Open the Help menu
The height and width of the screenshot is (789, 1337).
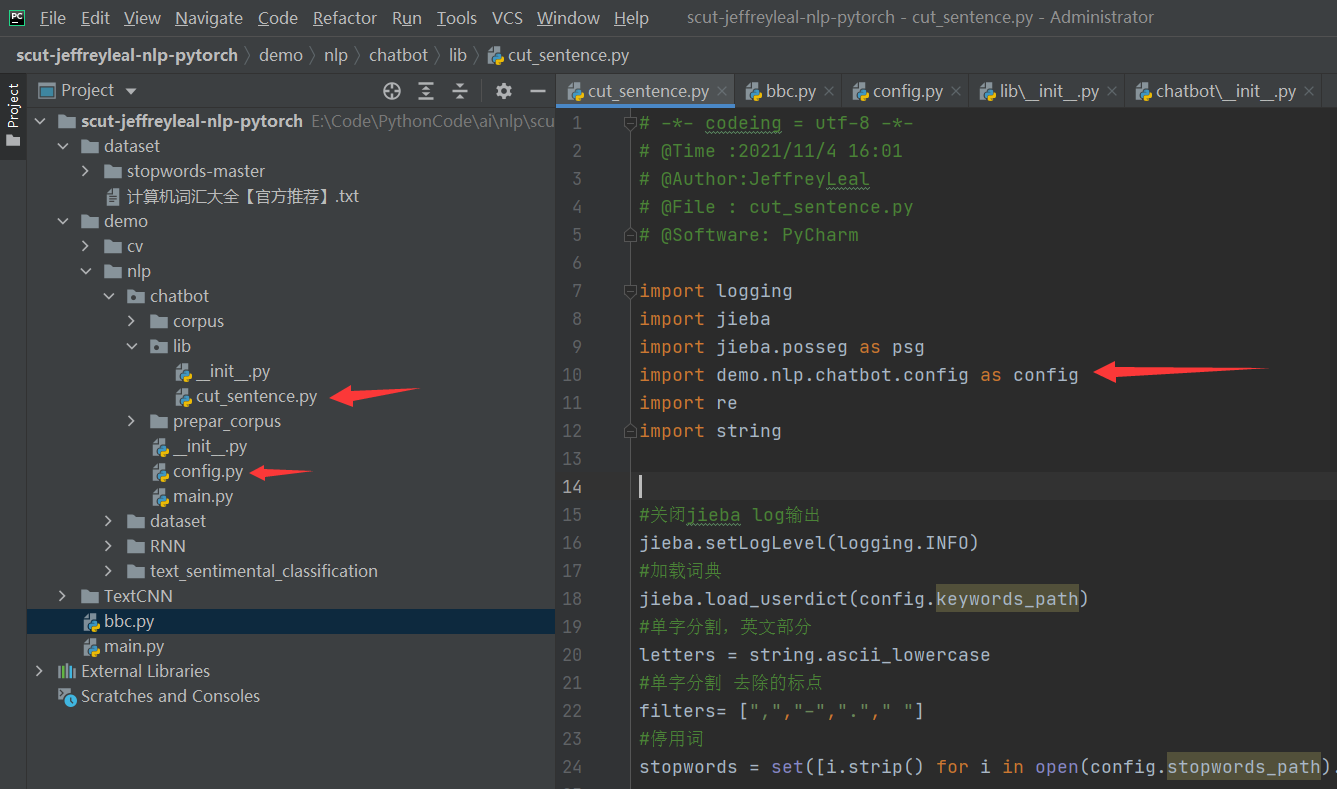(x=631, y=18)
